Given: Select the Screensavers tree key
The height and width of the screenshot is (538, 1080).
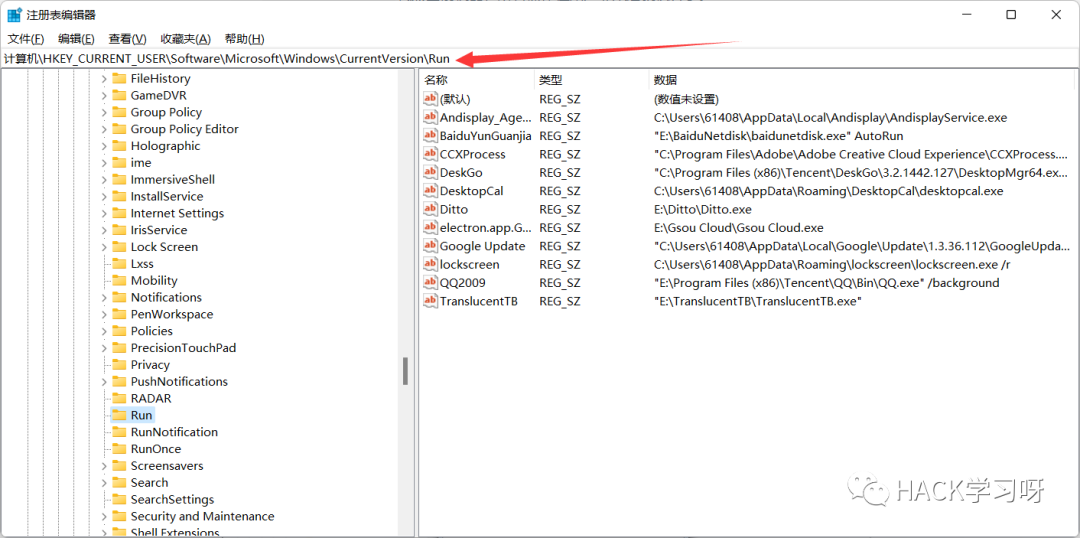Looking at the screenshot, I should click(165, 466).
